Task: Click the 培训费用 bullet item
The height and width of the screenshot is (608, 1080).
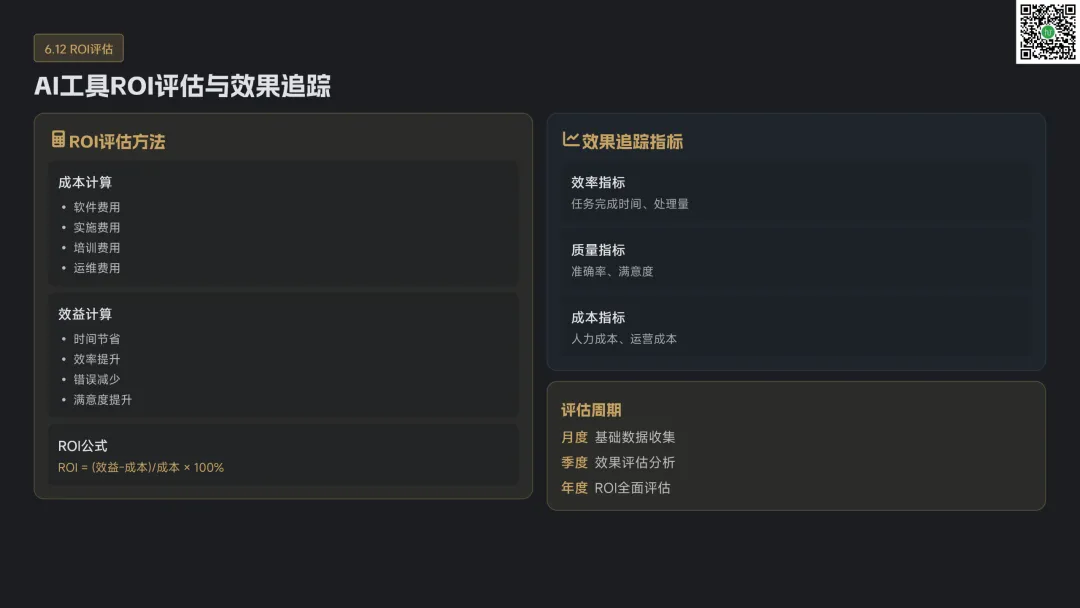Action: 96,247
